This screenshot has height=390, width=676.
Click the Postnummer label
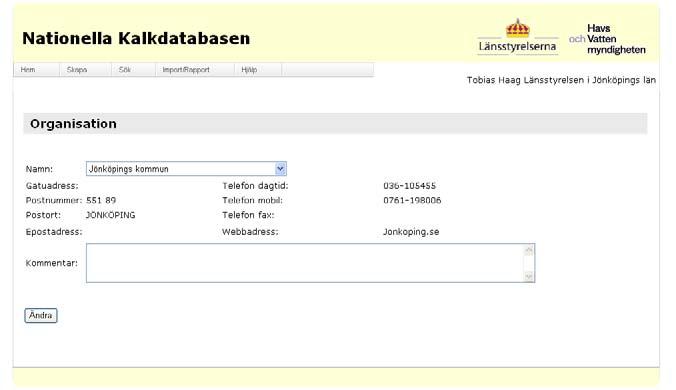pos(53,200)
